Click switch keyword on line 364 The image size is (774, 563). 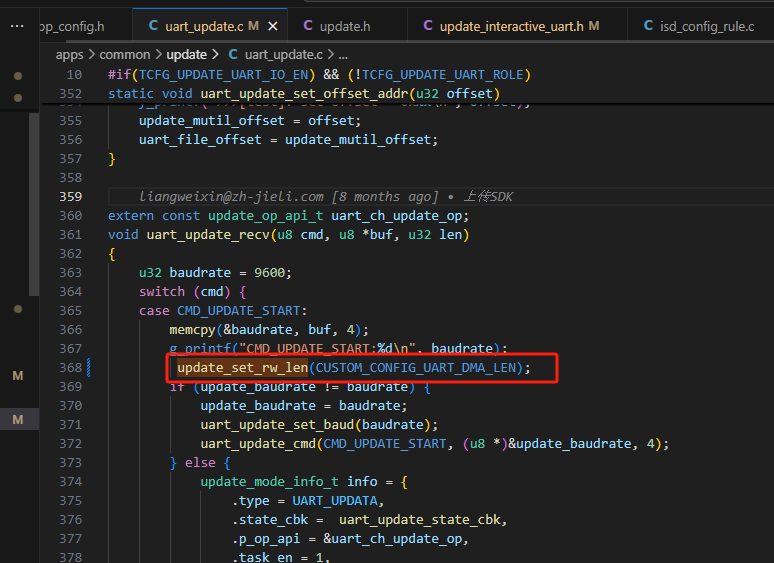[x=162, y=292]
